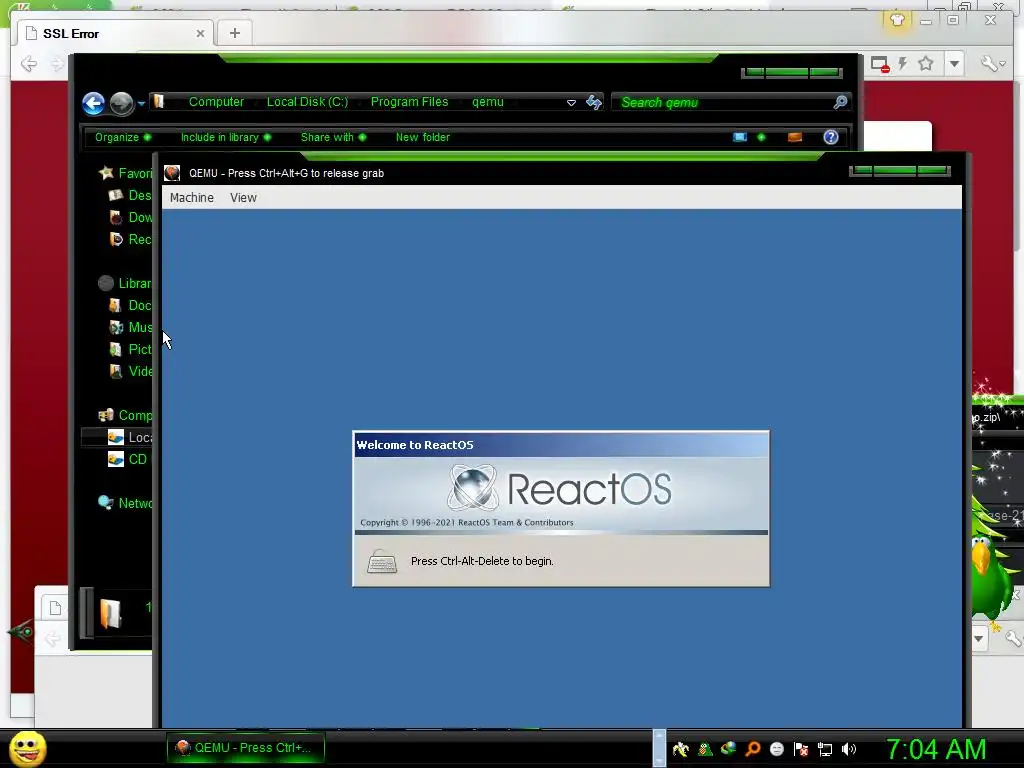This screenshot has height=768, width=1024.
Task: Click orange magnifier tray icon
Action: pyautogui.click(x=752, y=749)
